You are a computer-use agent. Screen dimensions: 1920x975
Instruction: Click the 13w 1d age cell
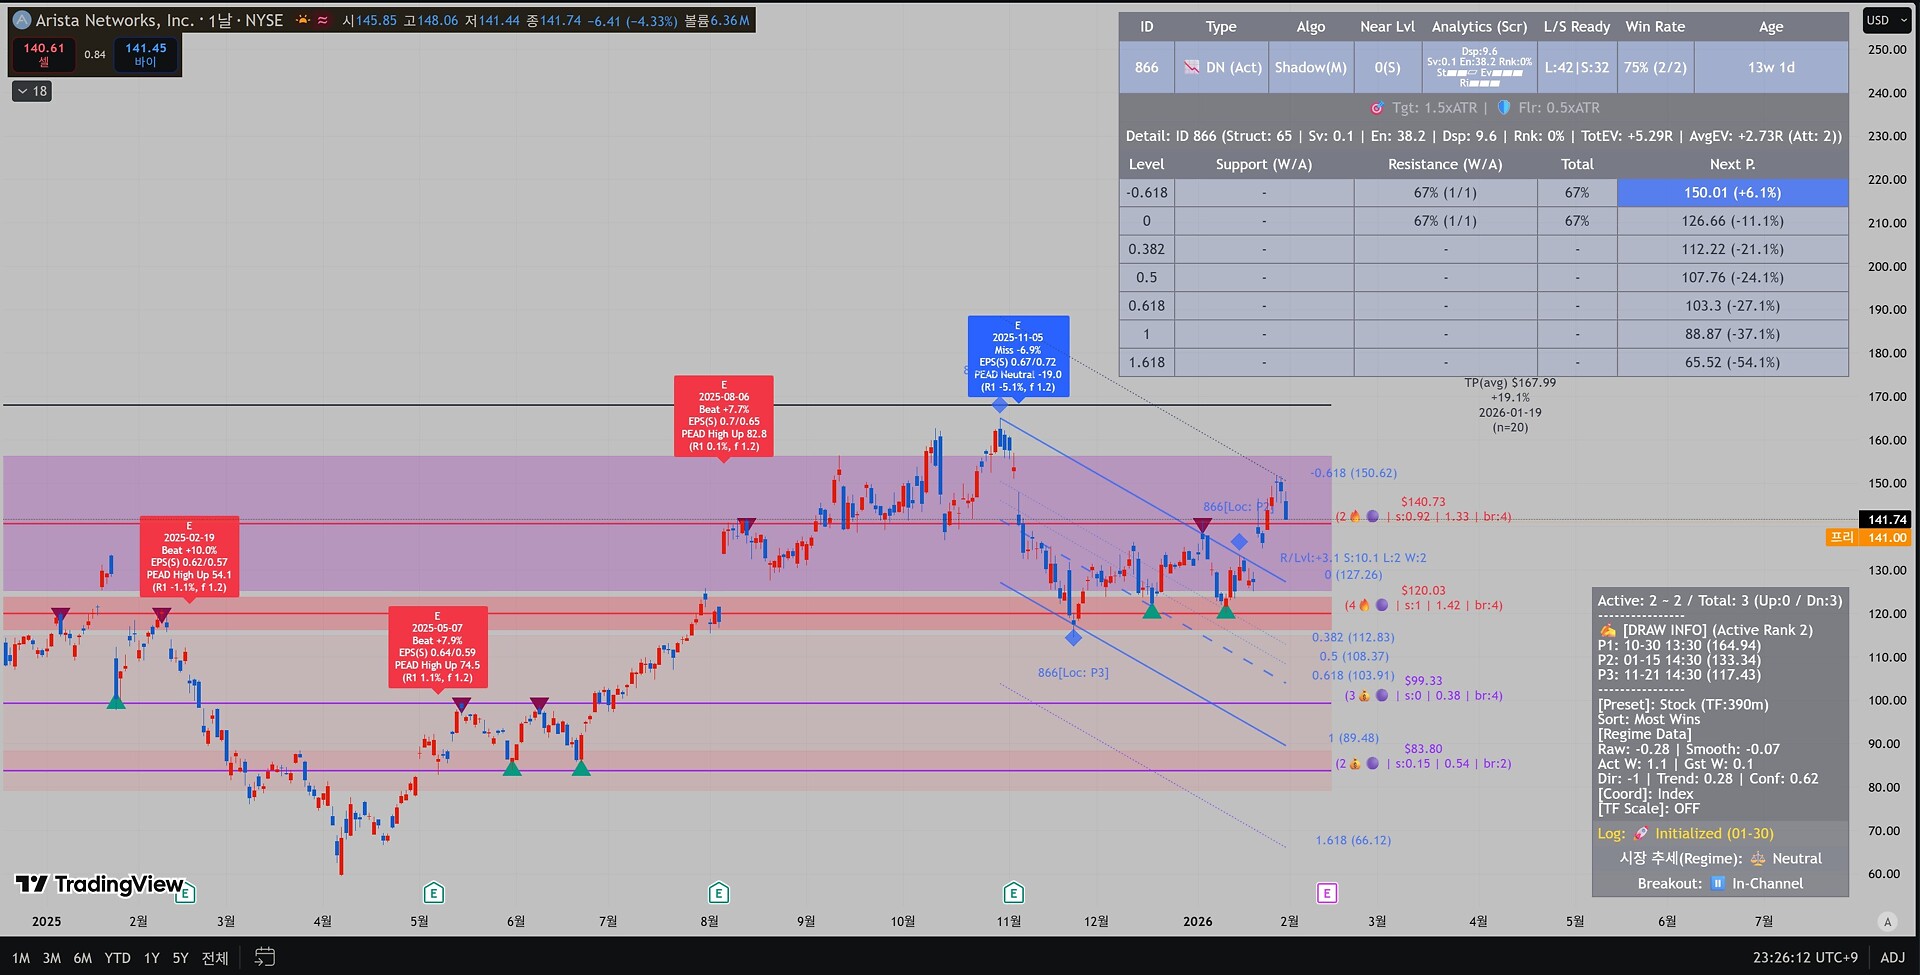point(1771,67)
